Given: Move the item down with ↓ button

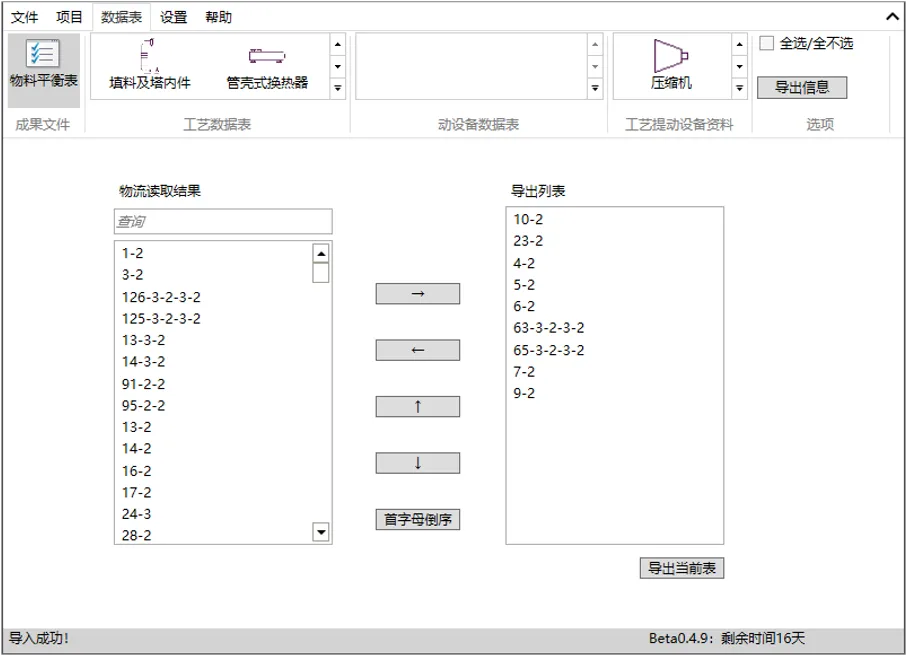Looking at the screenshot, I should 418,463.
